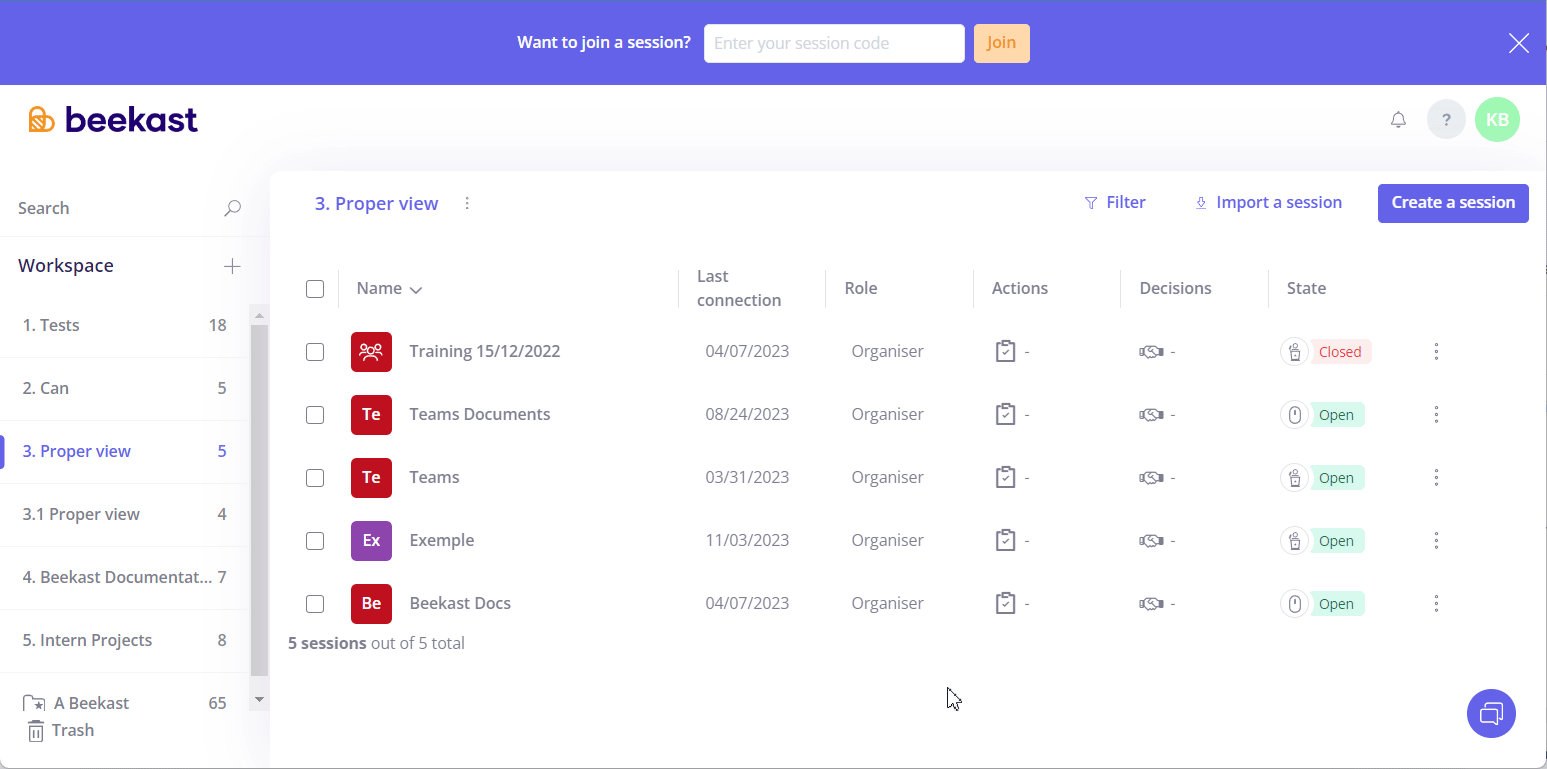
Task: Open the KB user avatar menu
Action: point(1497,120)
